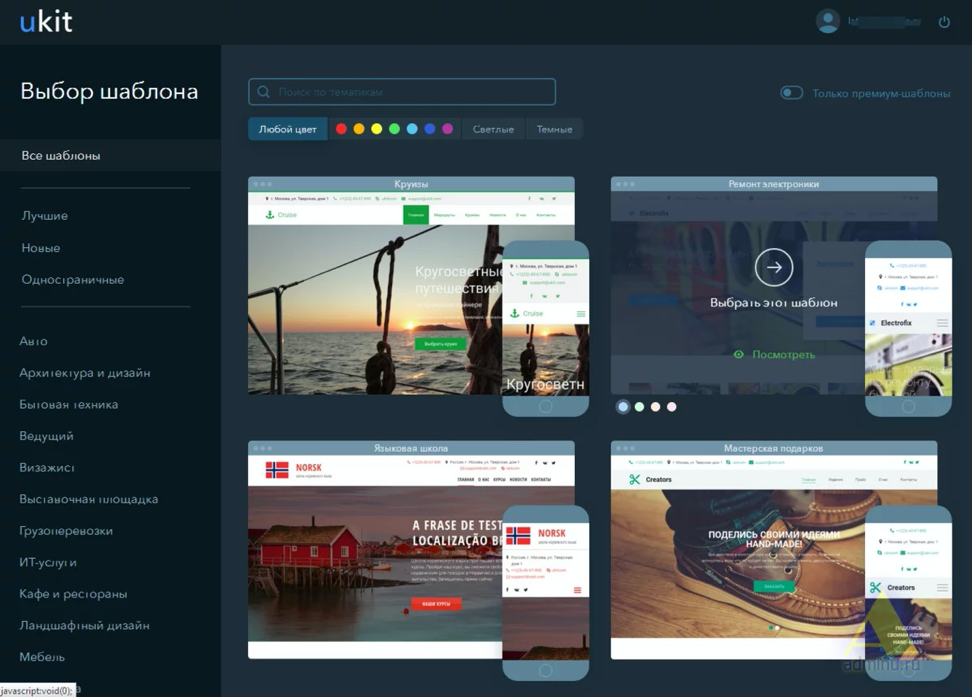Click the circled arrow on the Ремонт электроники card
This screenshot has height=697, width=972.
click(774, 267)
